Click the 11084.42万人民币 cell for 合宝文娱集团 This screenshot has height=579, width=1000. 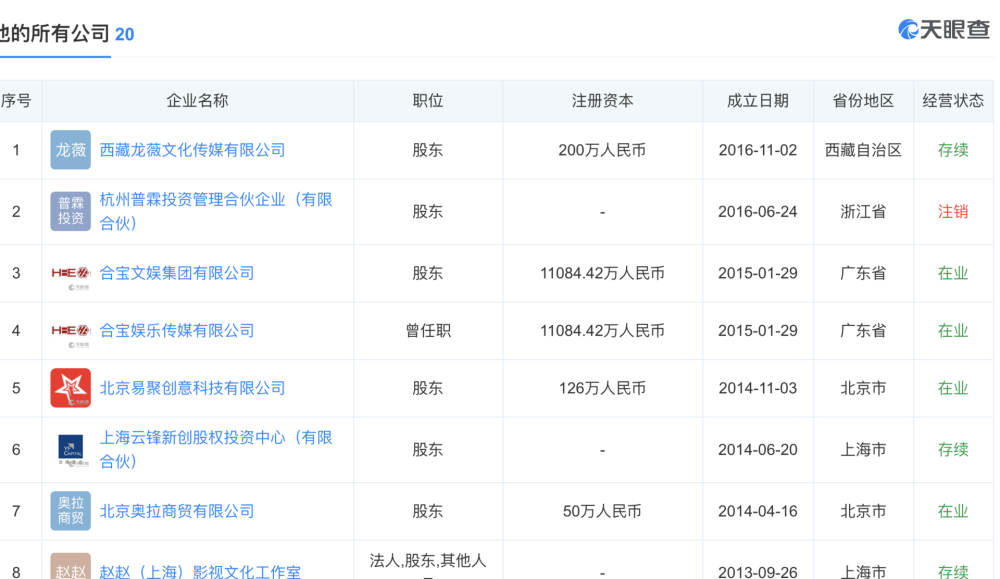point(602,273)
